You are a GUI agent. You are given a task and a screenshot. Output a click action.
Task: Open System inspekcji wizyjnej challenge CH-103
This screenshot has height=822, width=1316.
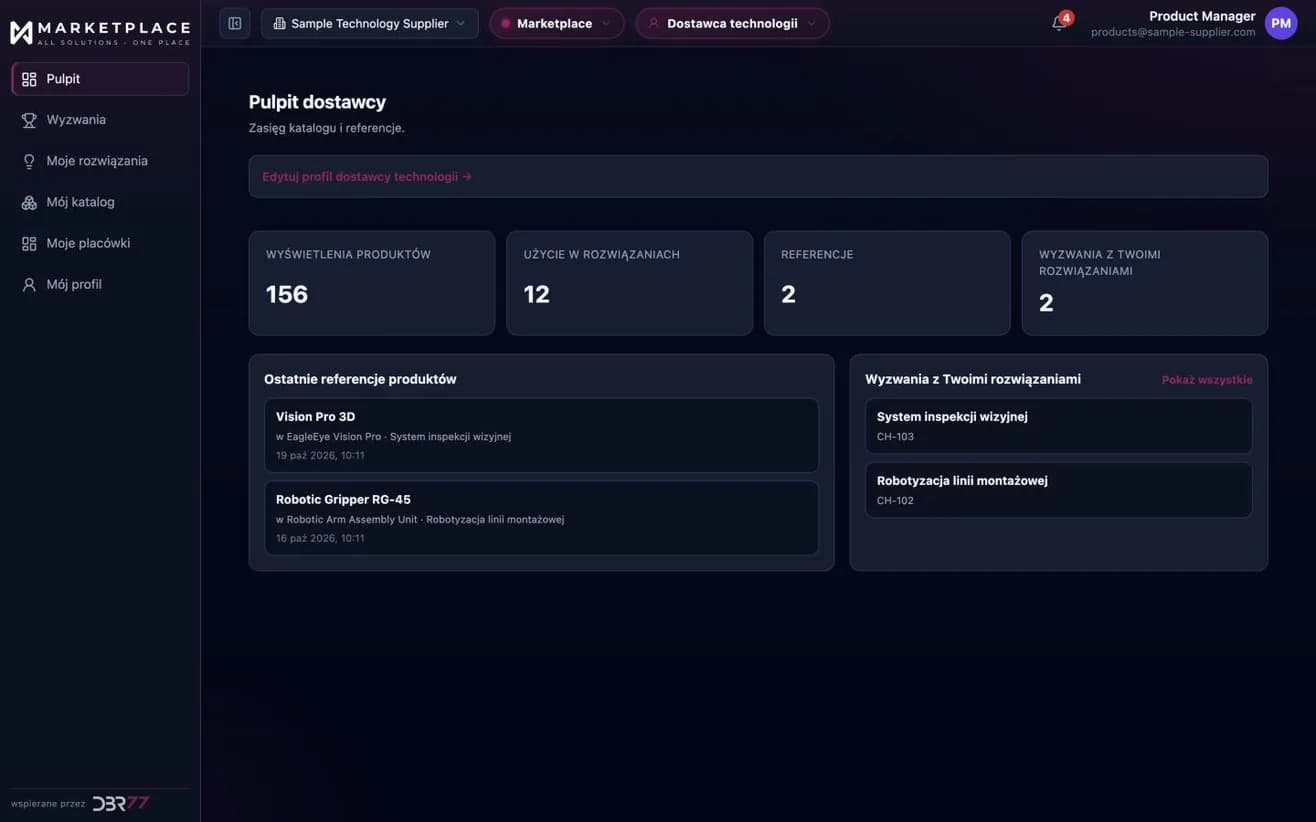point(1058,426)
